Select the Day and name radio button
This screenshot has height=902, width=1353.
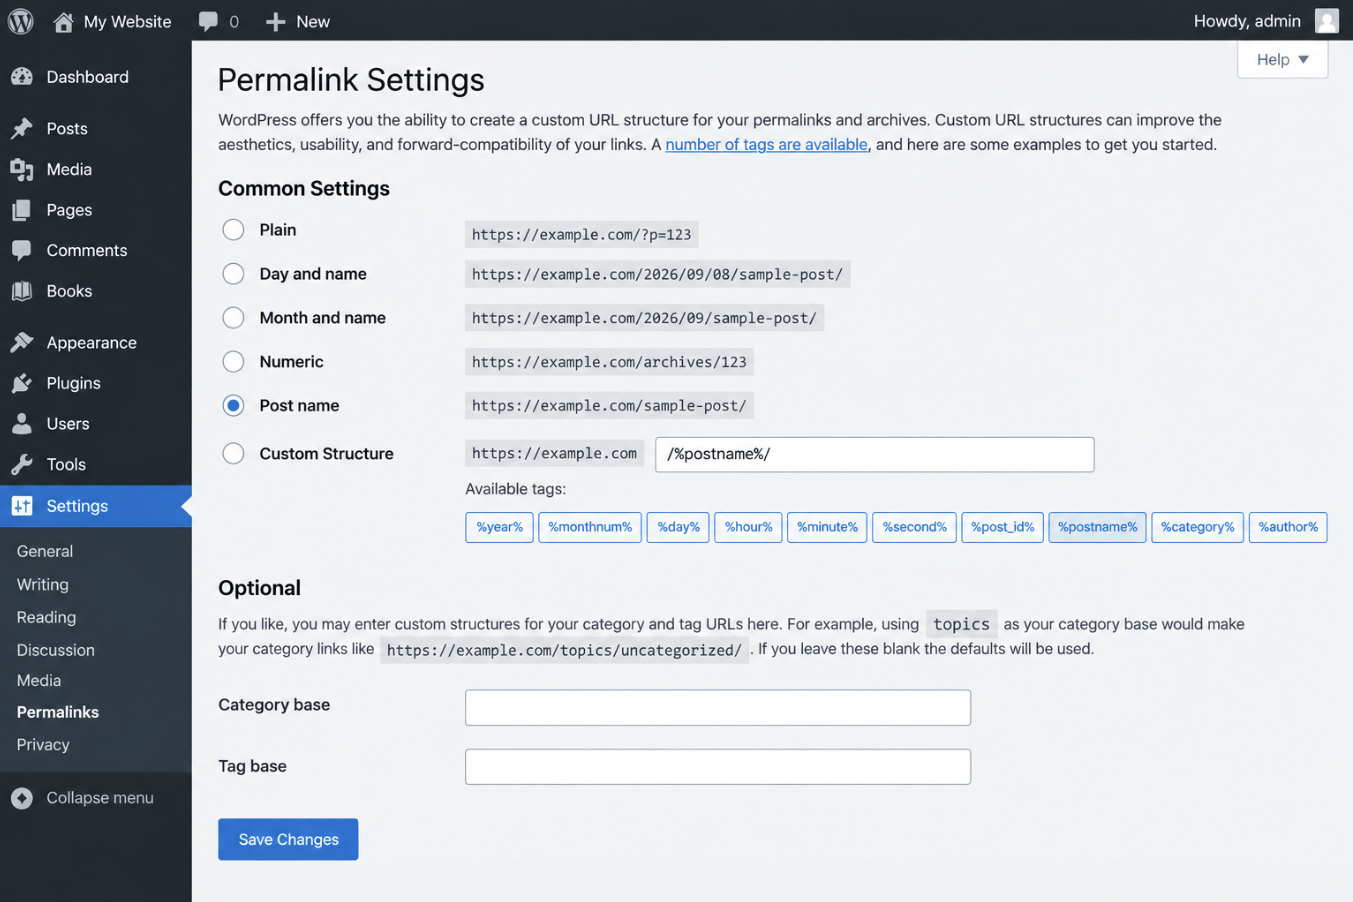point(233,274)
